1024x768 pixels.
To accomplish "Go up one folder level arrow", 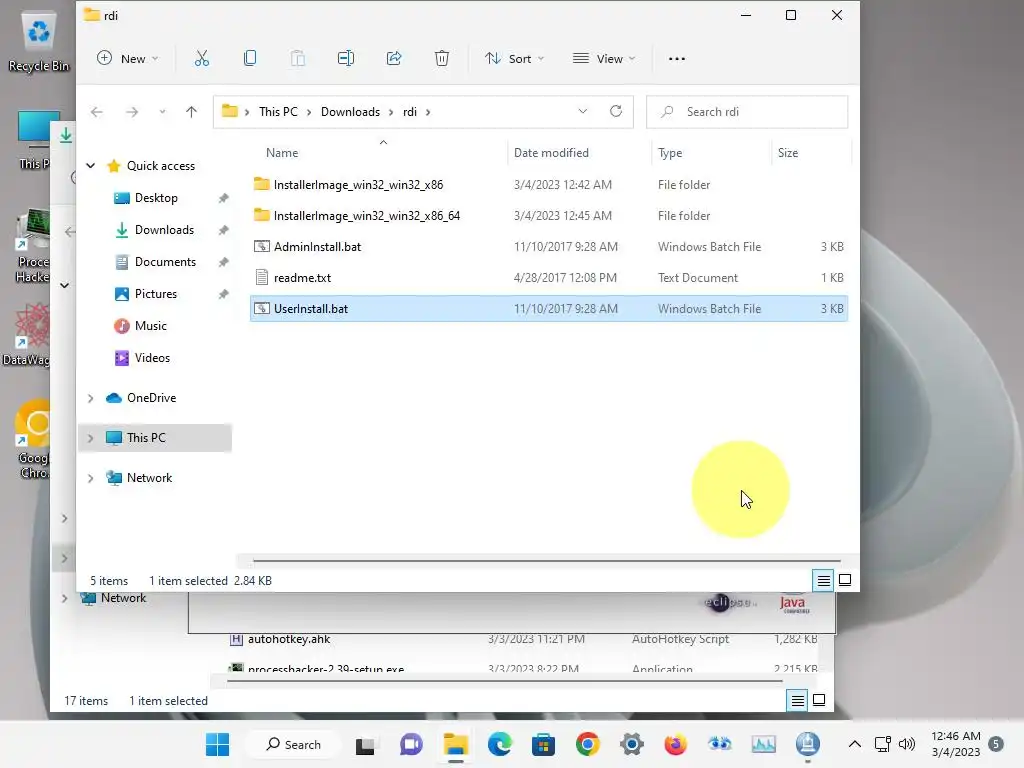I will [x=191, y=112].
